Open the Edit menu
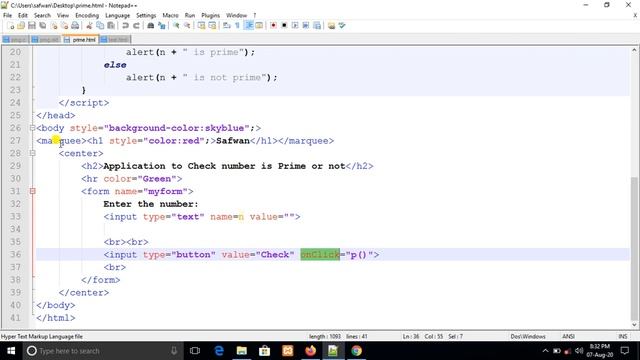 pos(23,15)
